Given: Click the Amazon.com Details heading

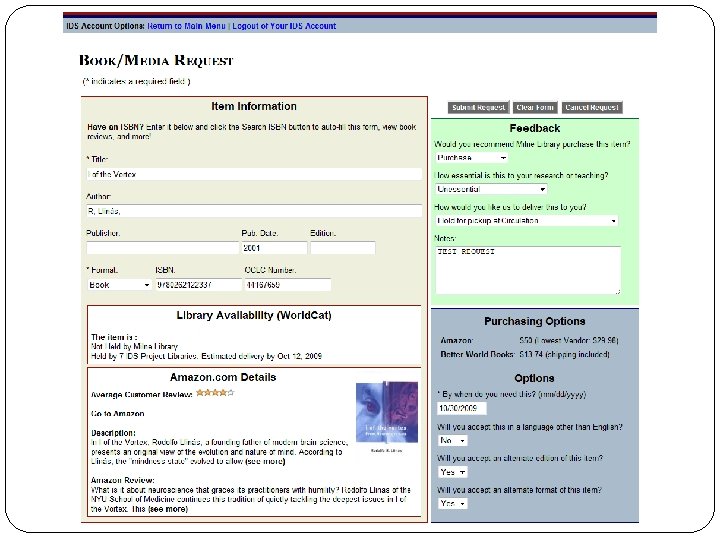Looking at the screenshot, I should pyautogui.click(x=223, y=377).
